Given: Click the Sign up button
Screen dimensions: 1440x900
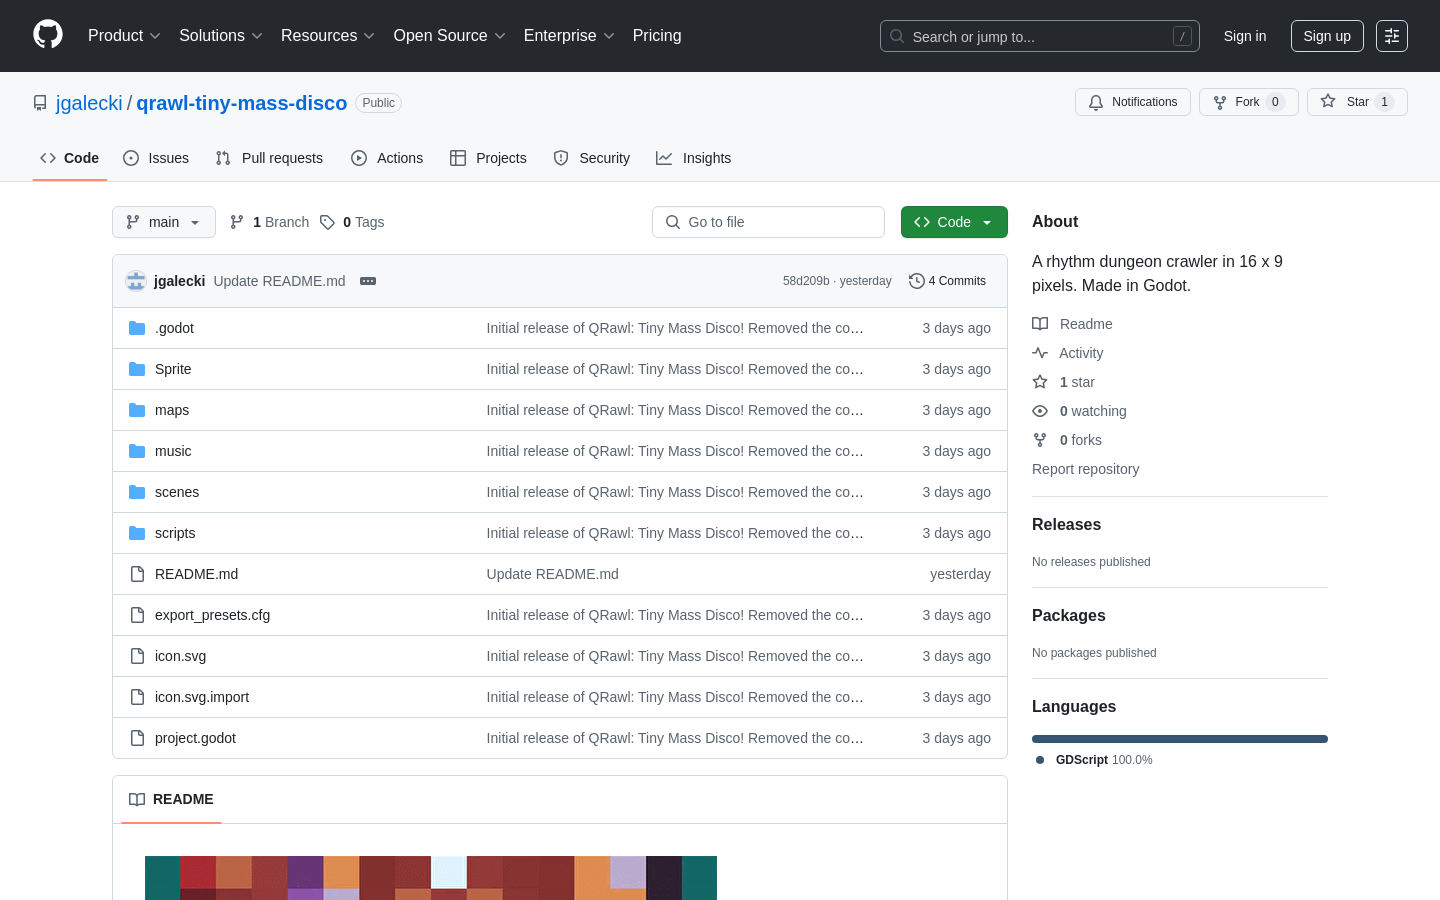Looking at the screenshot, I should point(1327,36).
